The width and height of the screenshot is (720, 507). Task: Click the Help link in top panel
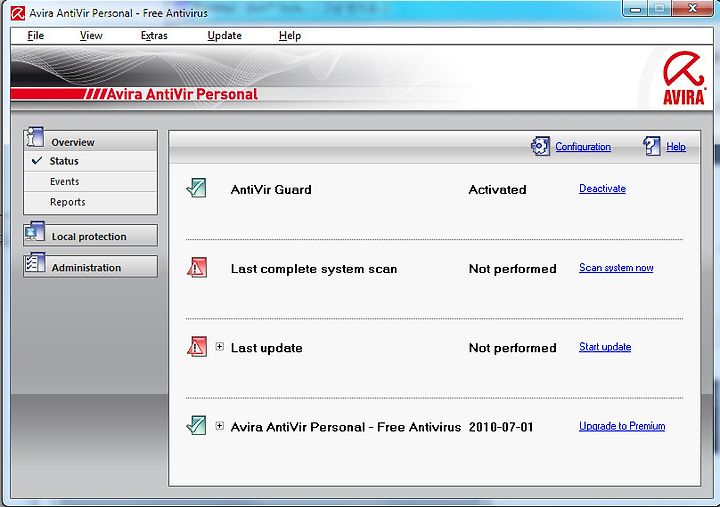pyautogui.click(x=676, y=146)
